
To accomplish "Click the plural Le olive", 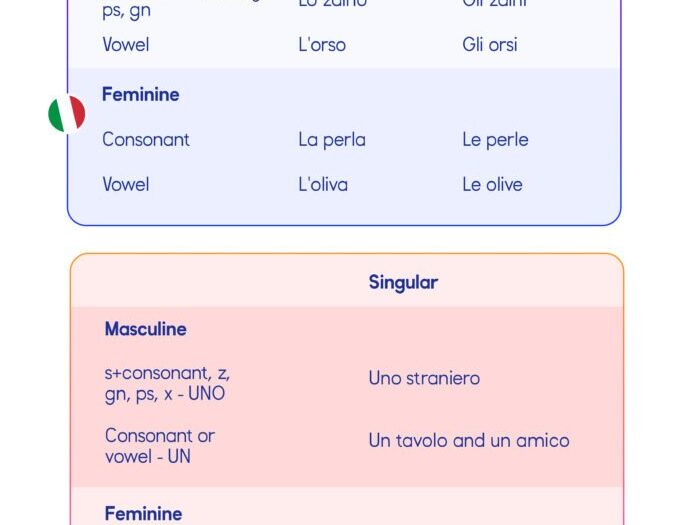I will coord(492,184).
